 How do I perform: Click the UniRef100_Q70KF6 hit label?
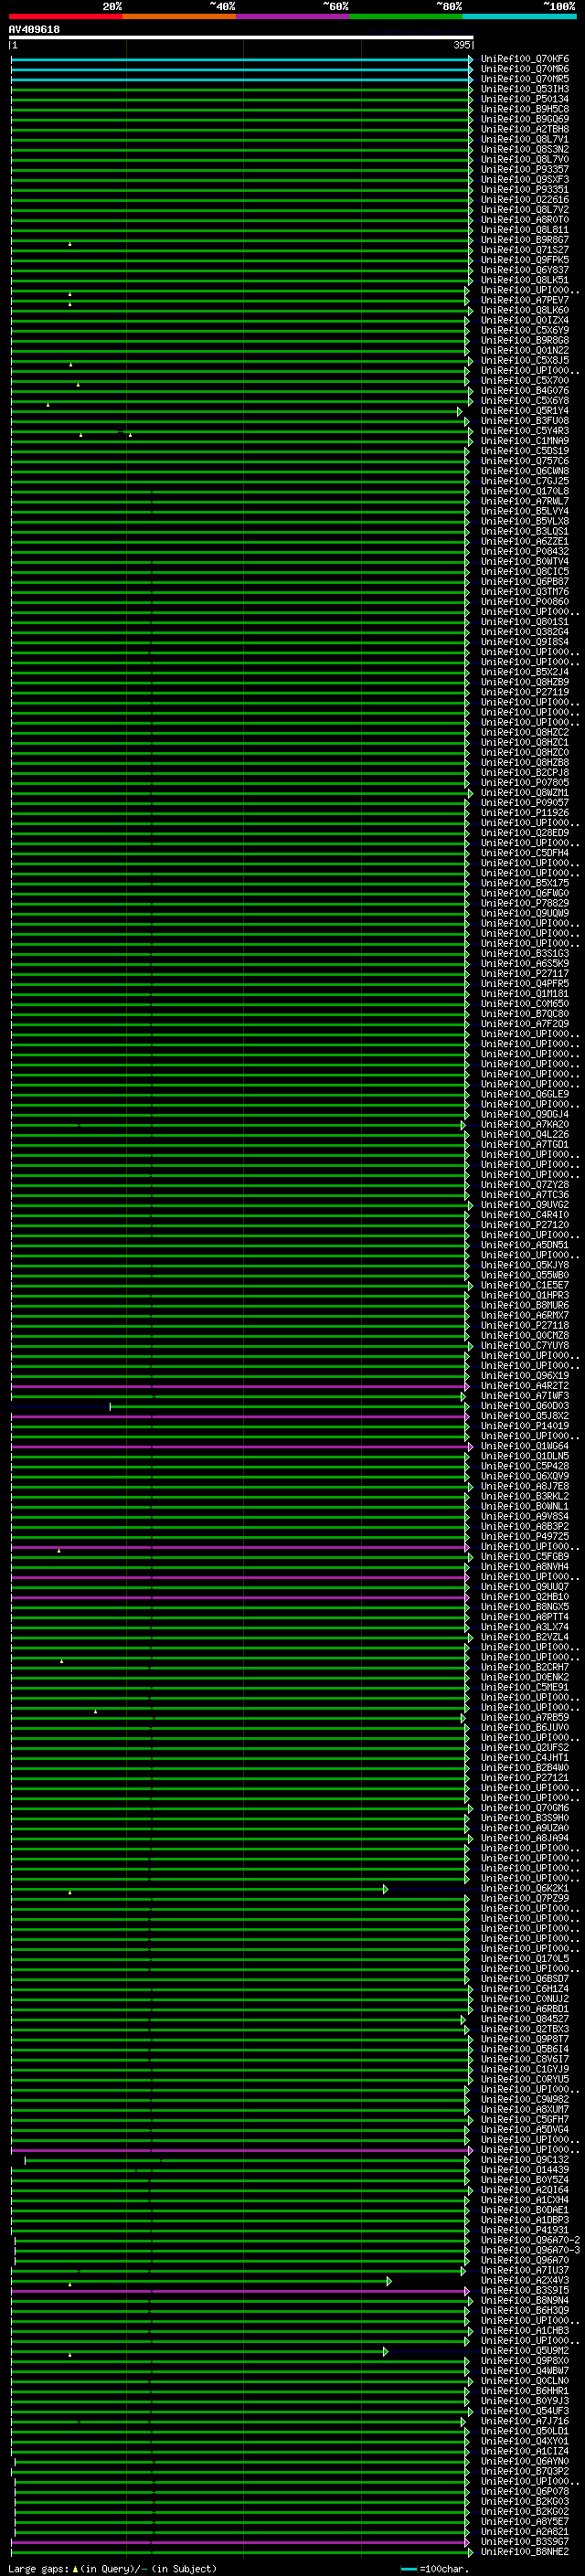click(525, 59)
